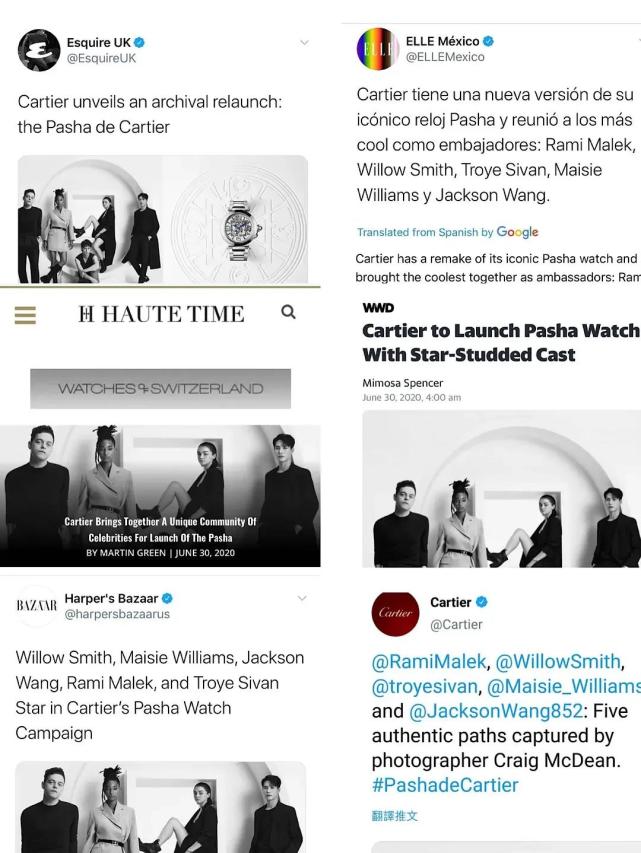This screenshot has width=641, height=853.
Task: Open the Watches of Switzerland banner
Action: pos(161,388)
